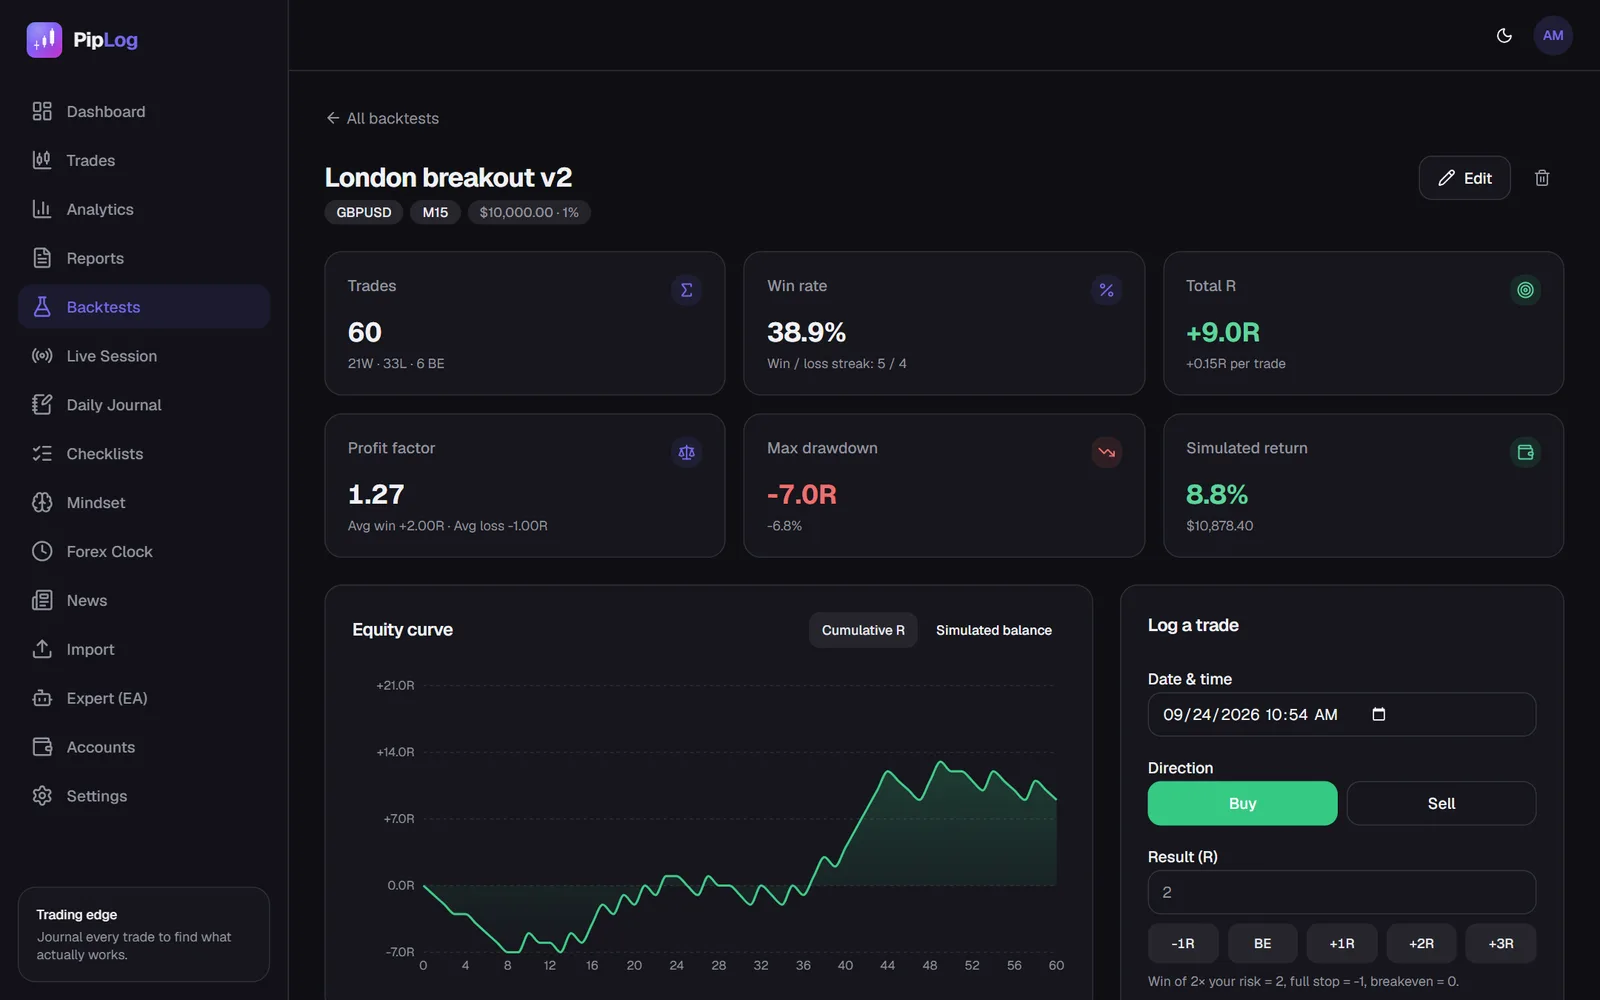Click the Settings gear icon

click(x=42, y=796)
